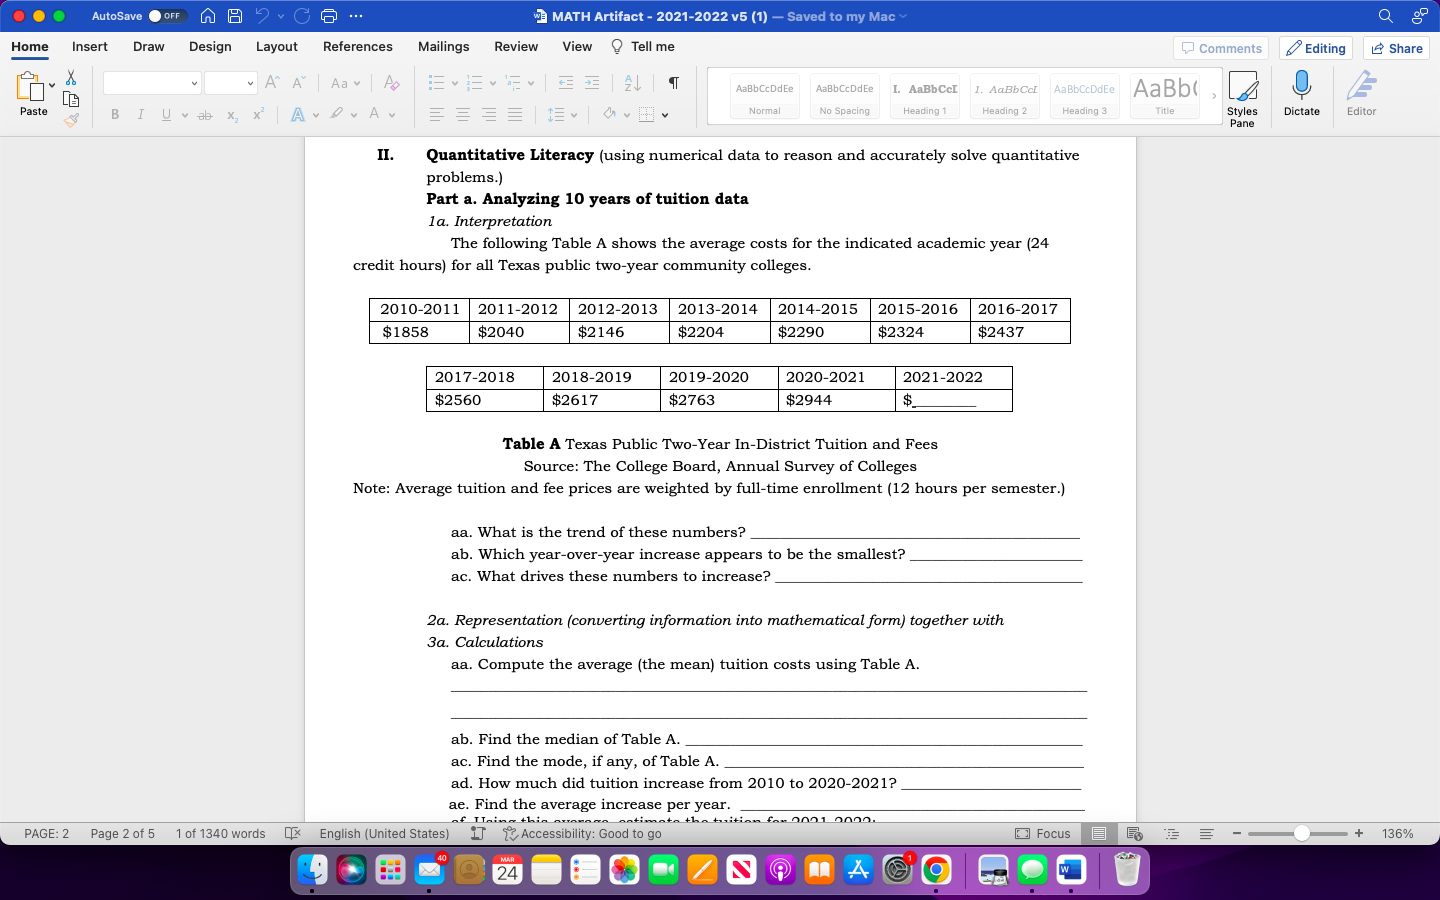This screenshot has width=1440, height=900.
Task: Open the References ribbon tab
Action: pos(357,46)
